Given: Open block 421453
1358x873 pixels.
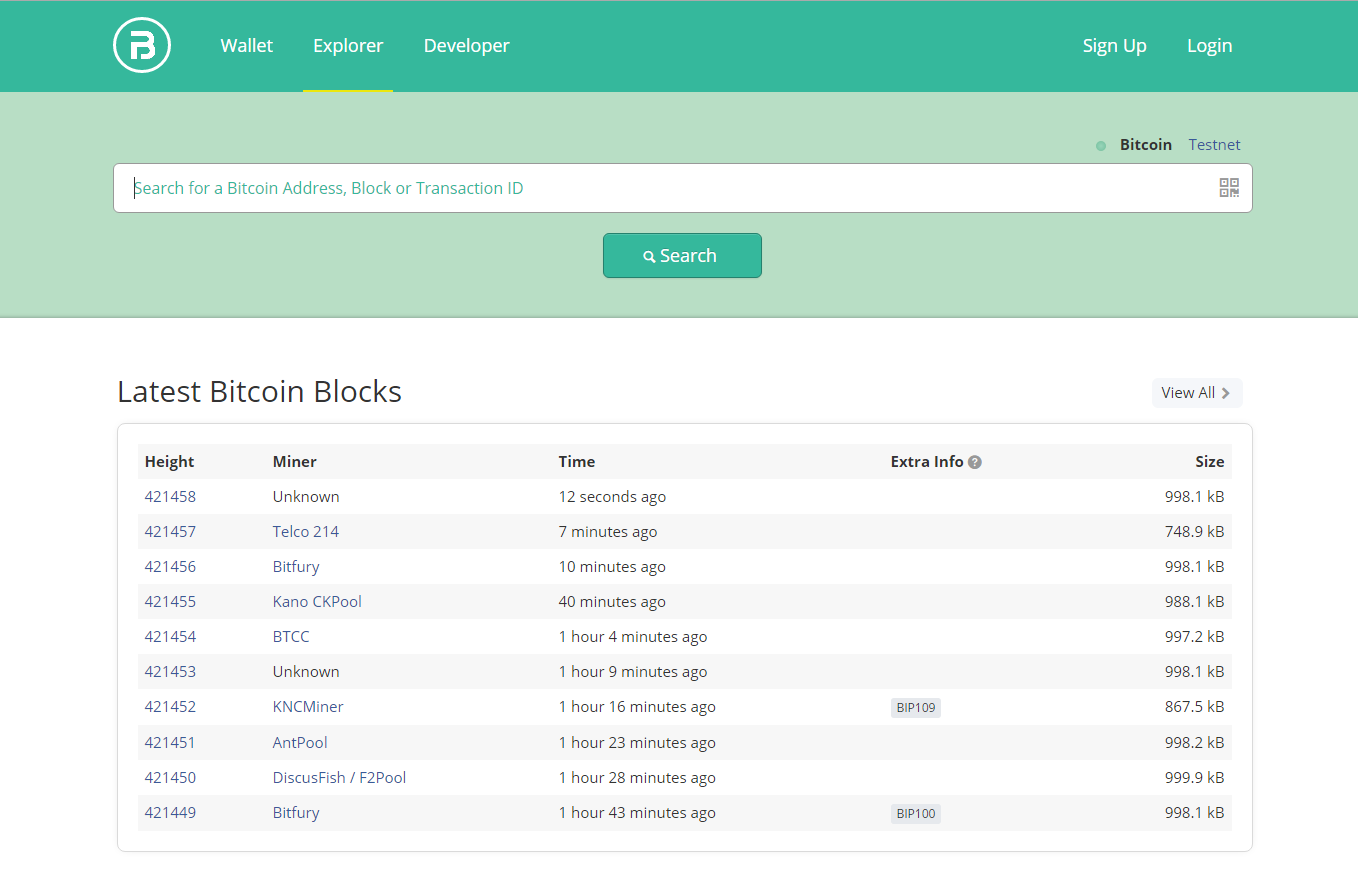Looking at the screenshot, I should tap(170, 672).
